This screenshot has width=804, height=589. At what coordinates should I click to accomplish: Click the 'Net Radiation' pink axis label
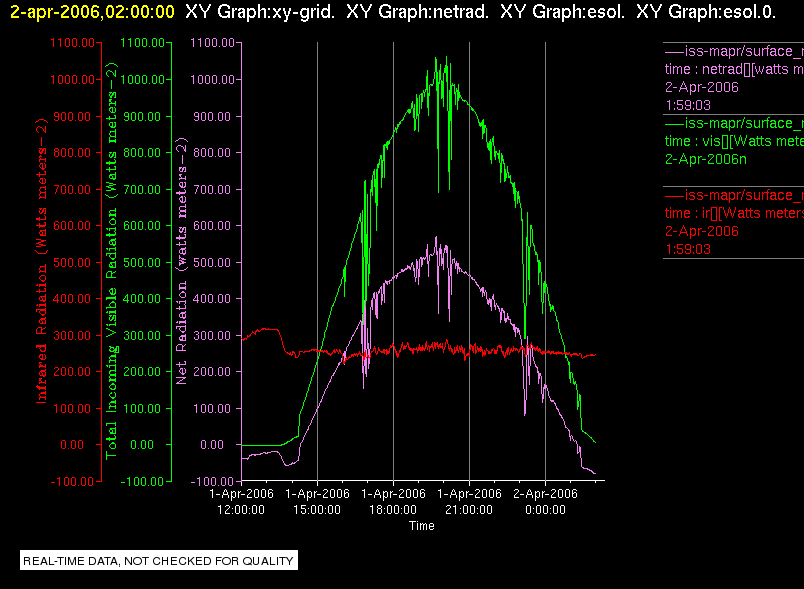(x=182, y=261)
